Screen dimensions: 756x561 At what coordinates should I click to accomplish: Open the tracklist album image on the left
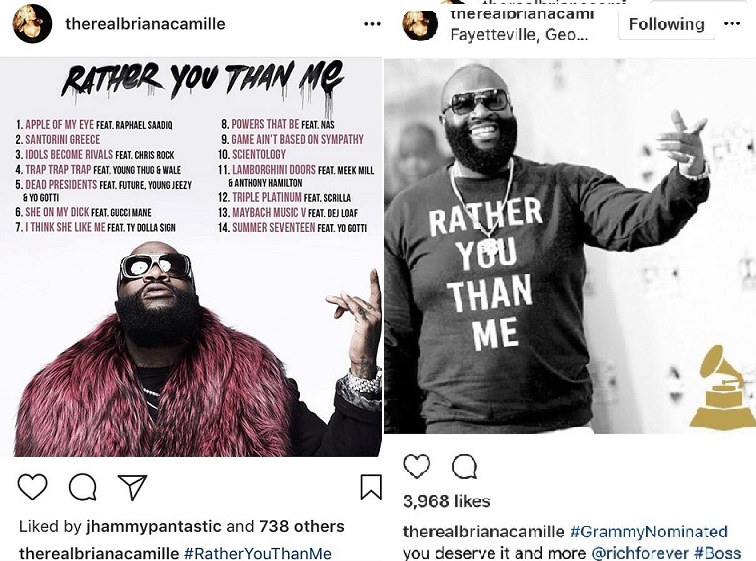click(191, 257)
